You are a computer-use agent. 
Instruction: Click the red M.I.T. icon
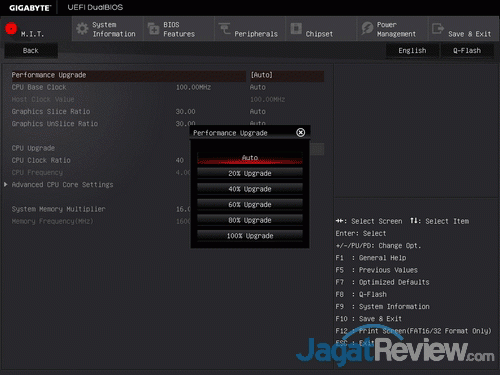pos(11,29)
